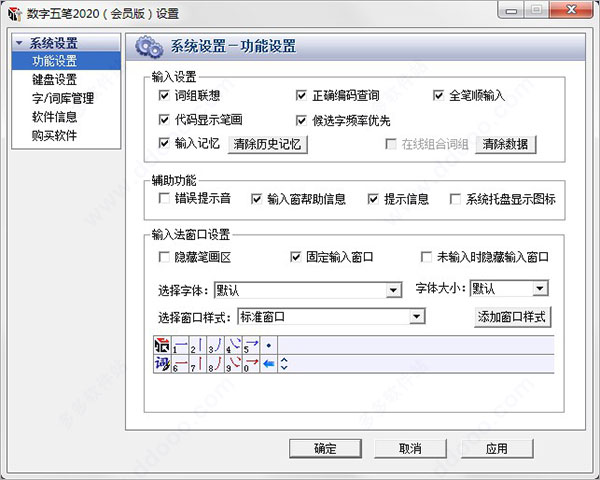Click stroke key 2 vertical stroke
This screenshot has width=600, height=480.
coord(198,345)
